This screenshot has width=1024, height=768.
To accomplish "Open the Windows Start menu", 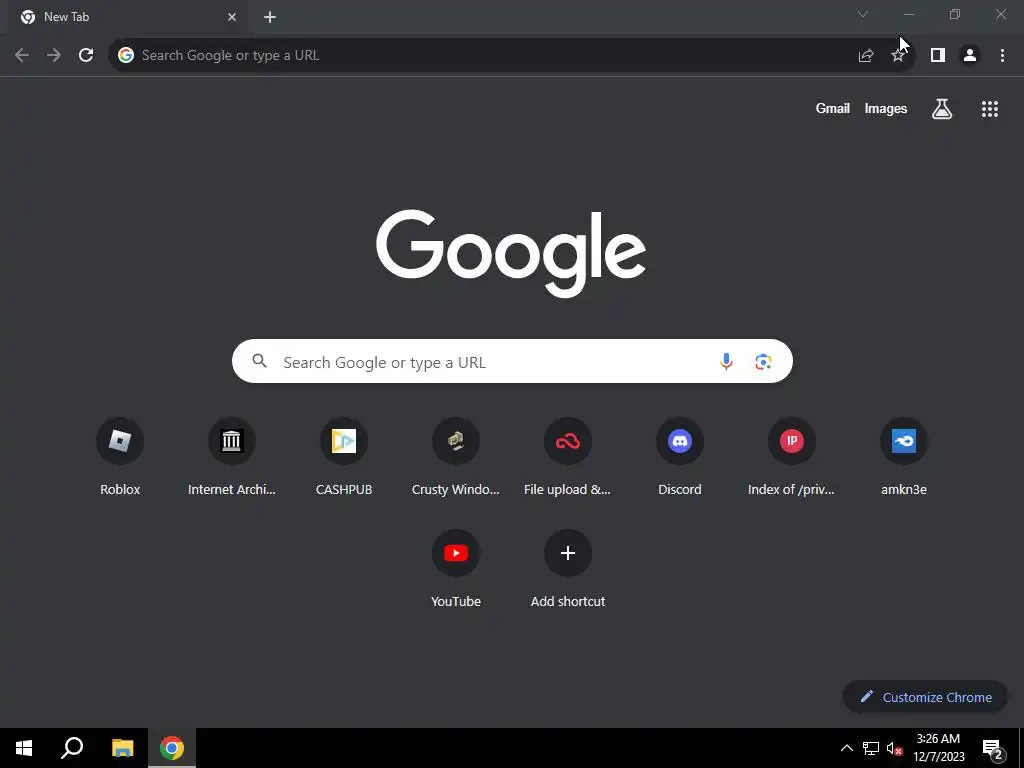I will coord(24,748).
